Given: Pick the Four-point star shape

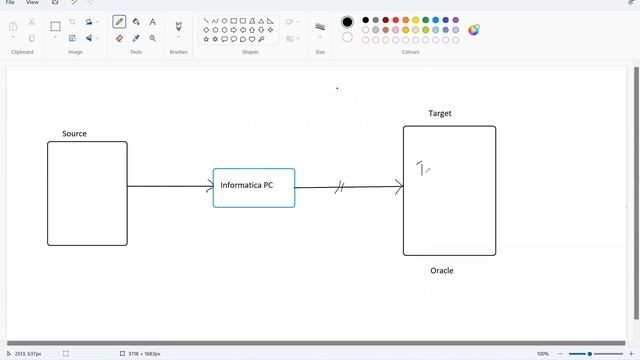Looking at the screenshot, I should coord(270,30).
